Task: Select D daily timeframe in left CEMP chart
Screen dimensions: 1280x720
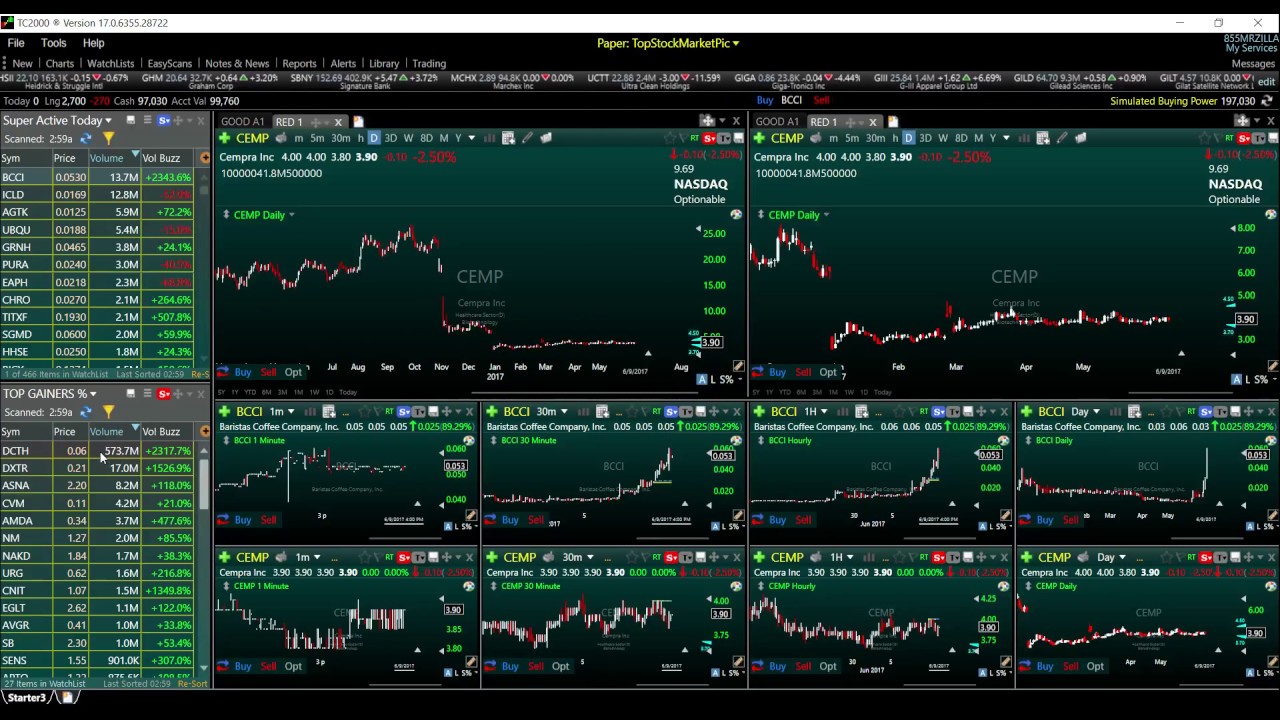Action: pyautogui.click(x=374, y=138)
